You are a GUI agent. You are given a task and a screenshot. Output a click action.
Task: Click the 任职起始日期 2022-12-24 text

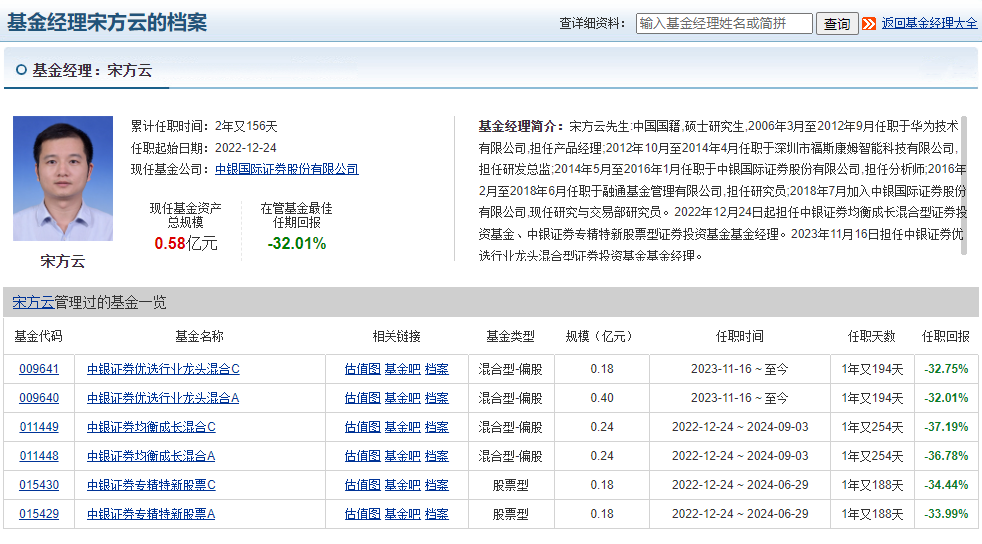tap(204, 148)
